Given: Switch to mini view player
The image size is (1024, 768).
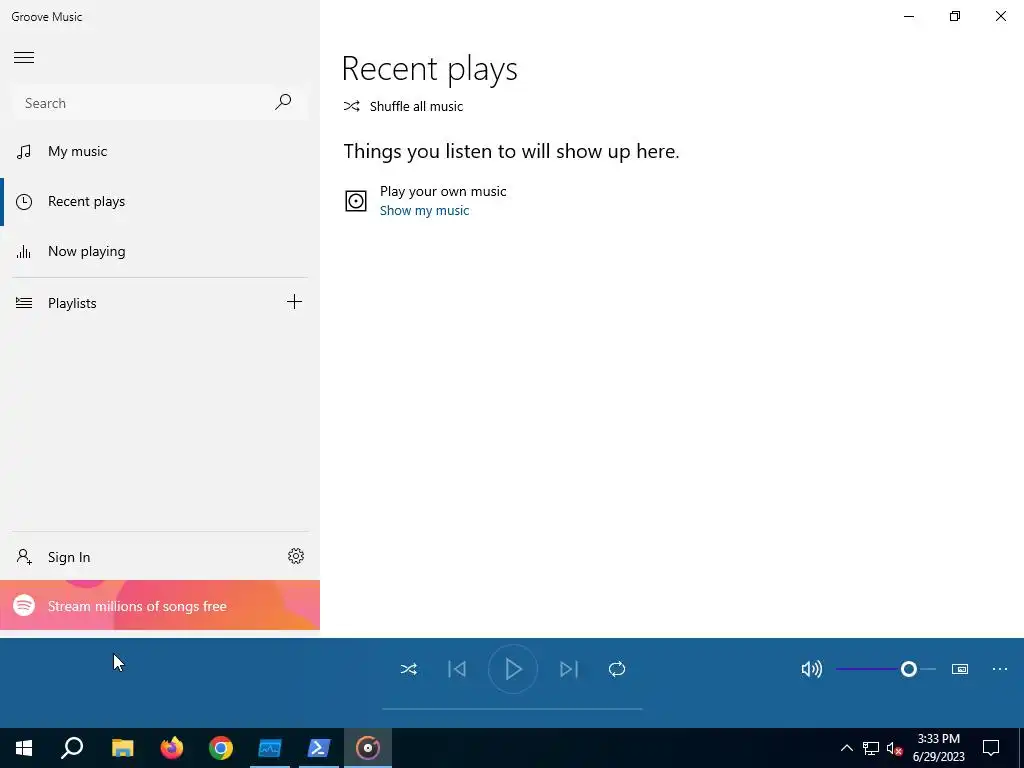Looking at the screenshot, I should coord(960,669).
